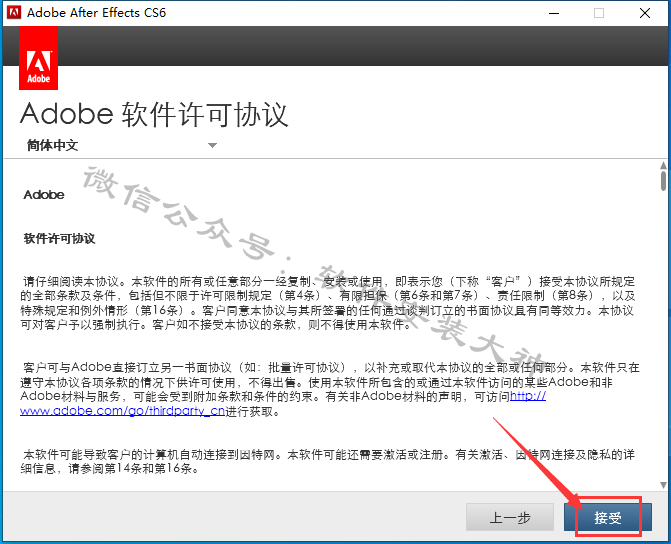Click the 接受 (Accept) button
The width and height of the screenshot is (671, 544).
point(608,517)
